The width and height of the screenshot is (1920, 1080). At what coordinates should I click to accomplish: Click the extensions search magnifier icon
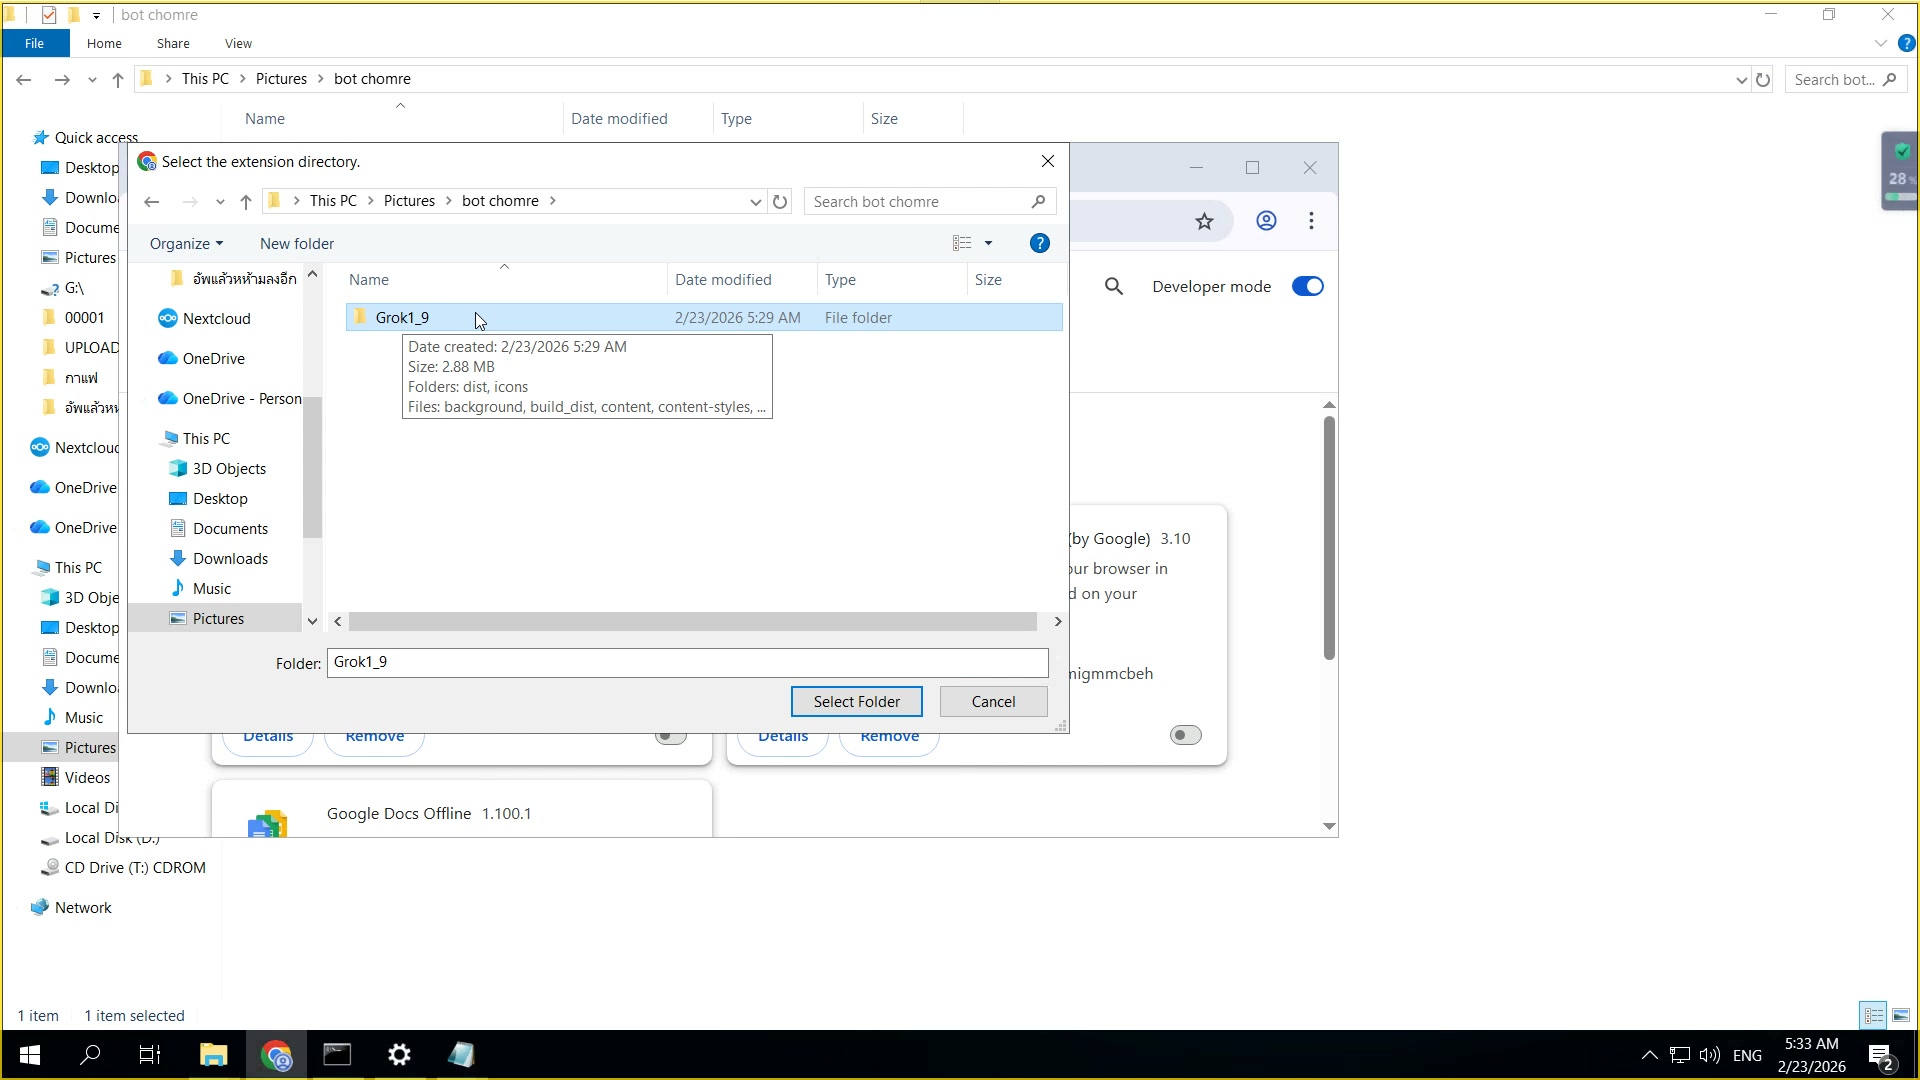pos(1113,287)
